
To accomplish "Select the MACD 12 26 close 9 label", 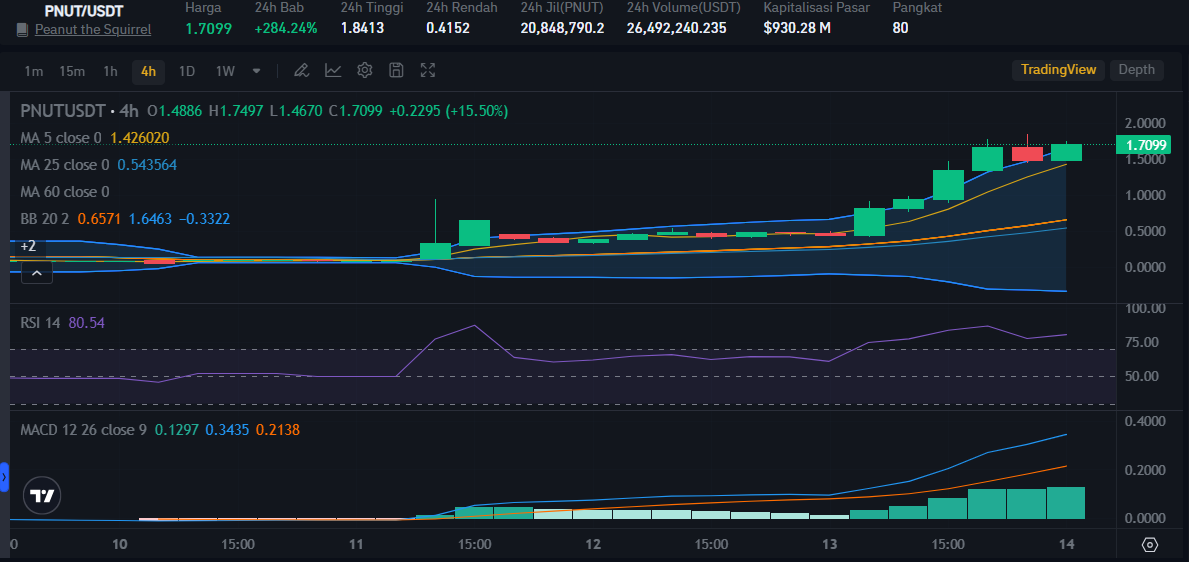I will click(x=83, y=430).
